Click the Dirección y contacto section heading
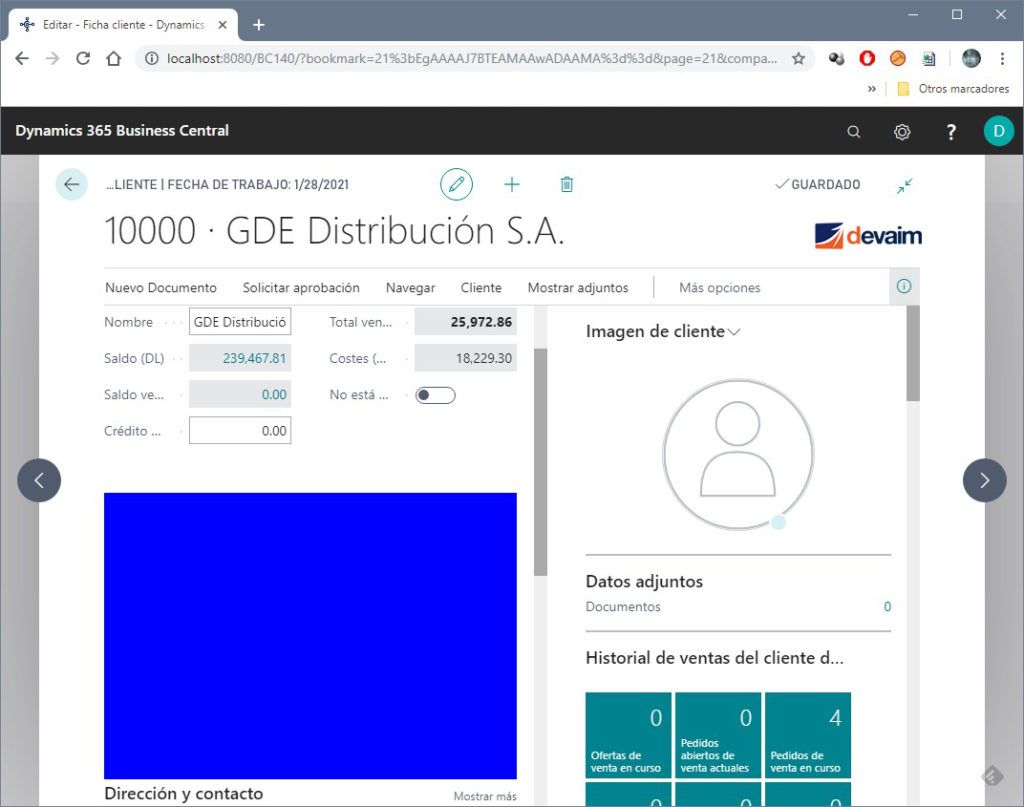1024x807 pixels. point(184,793)
